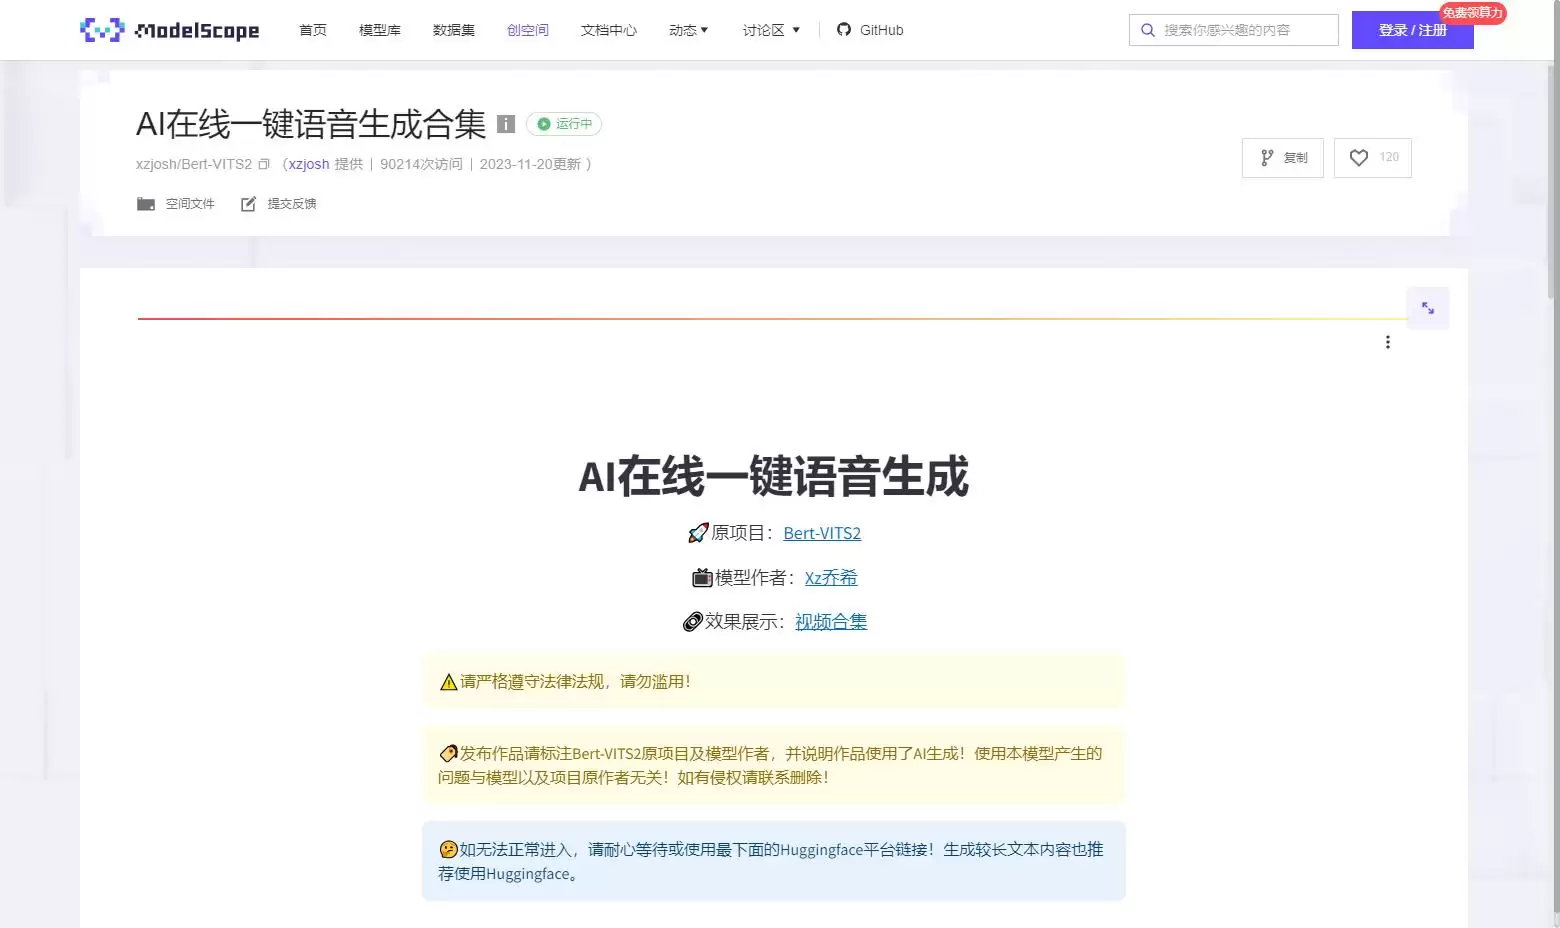
Task: Open the GitHub link
Action: click(870, 30)
